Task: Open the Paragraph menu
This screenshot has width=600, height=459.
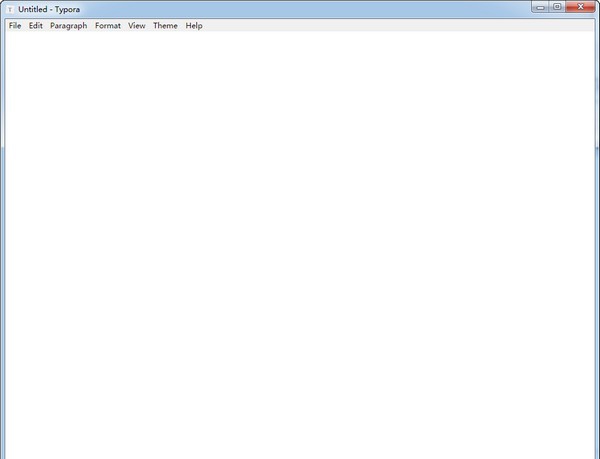Action: point(68,26)
